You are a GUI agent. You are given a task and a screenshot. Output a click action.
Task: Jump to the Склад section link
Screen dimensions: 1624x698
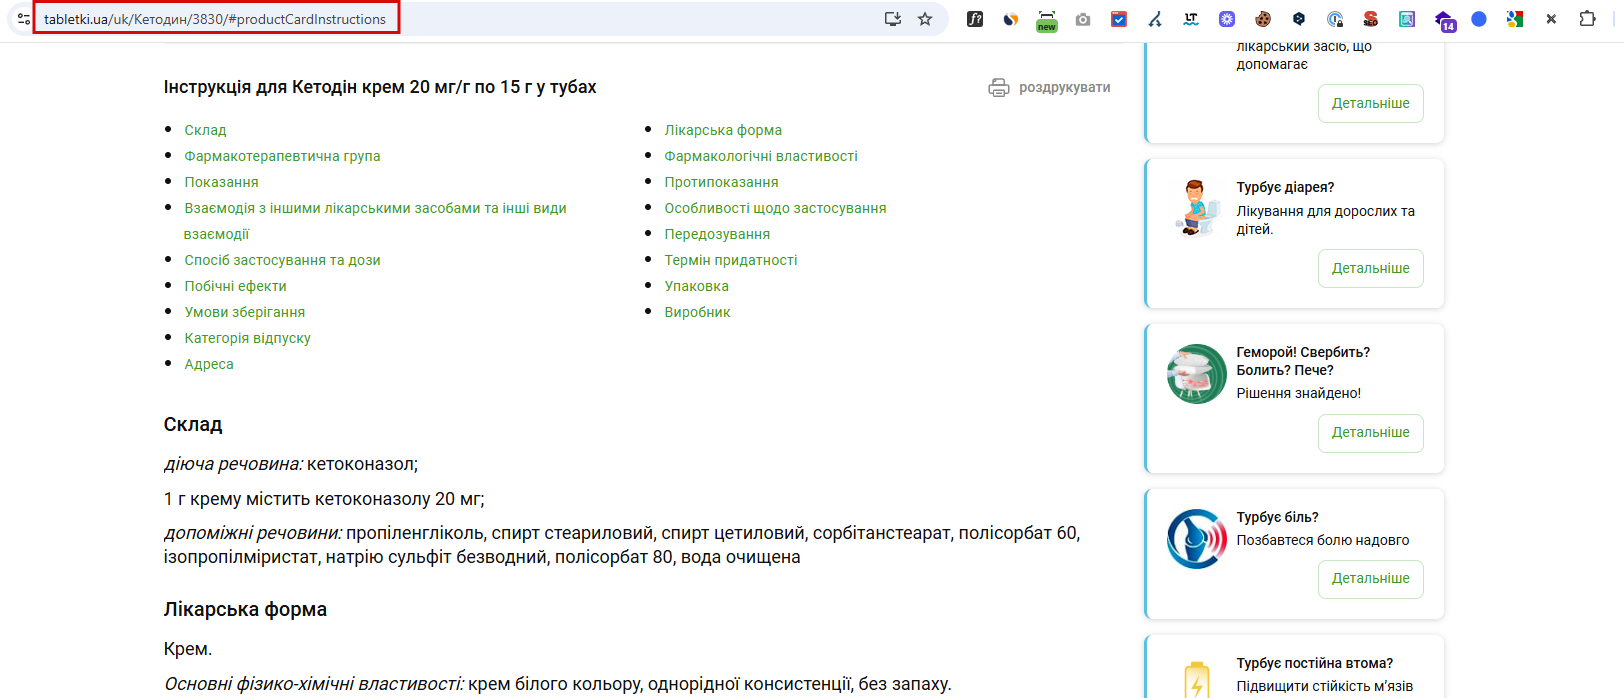(x=205, y=130)
